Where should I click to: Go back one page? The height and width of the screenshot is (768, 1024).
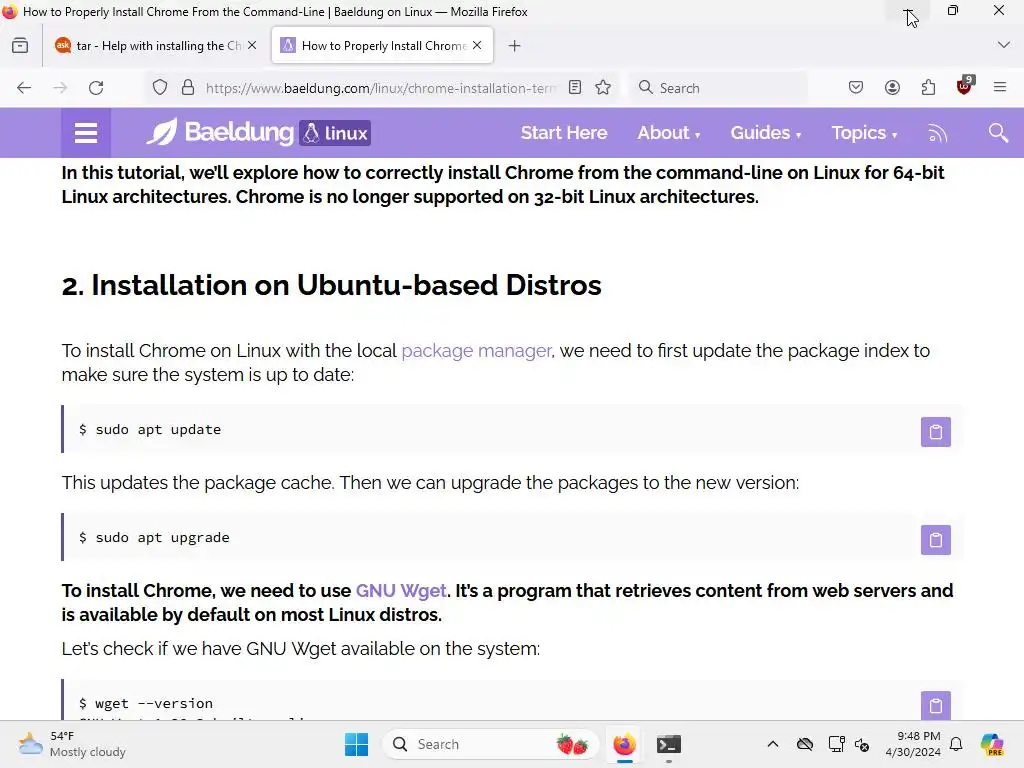click(x=24, y=88)
